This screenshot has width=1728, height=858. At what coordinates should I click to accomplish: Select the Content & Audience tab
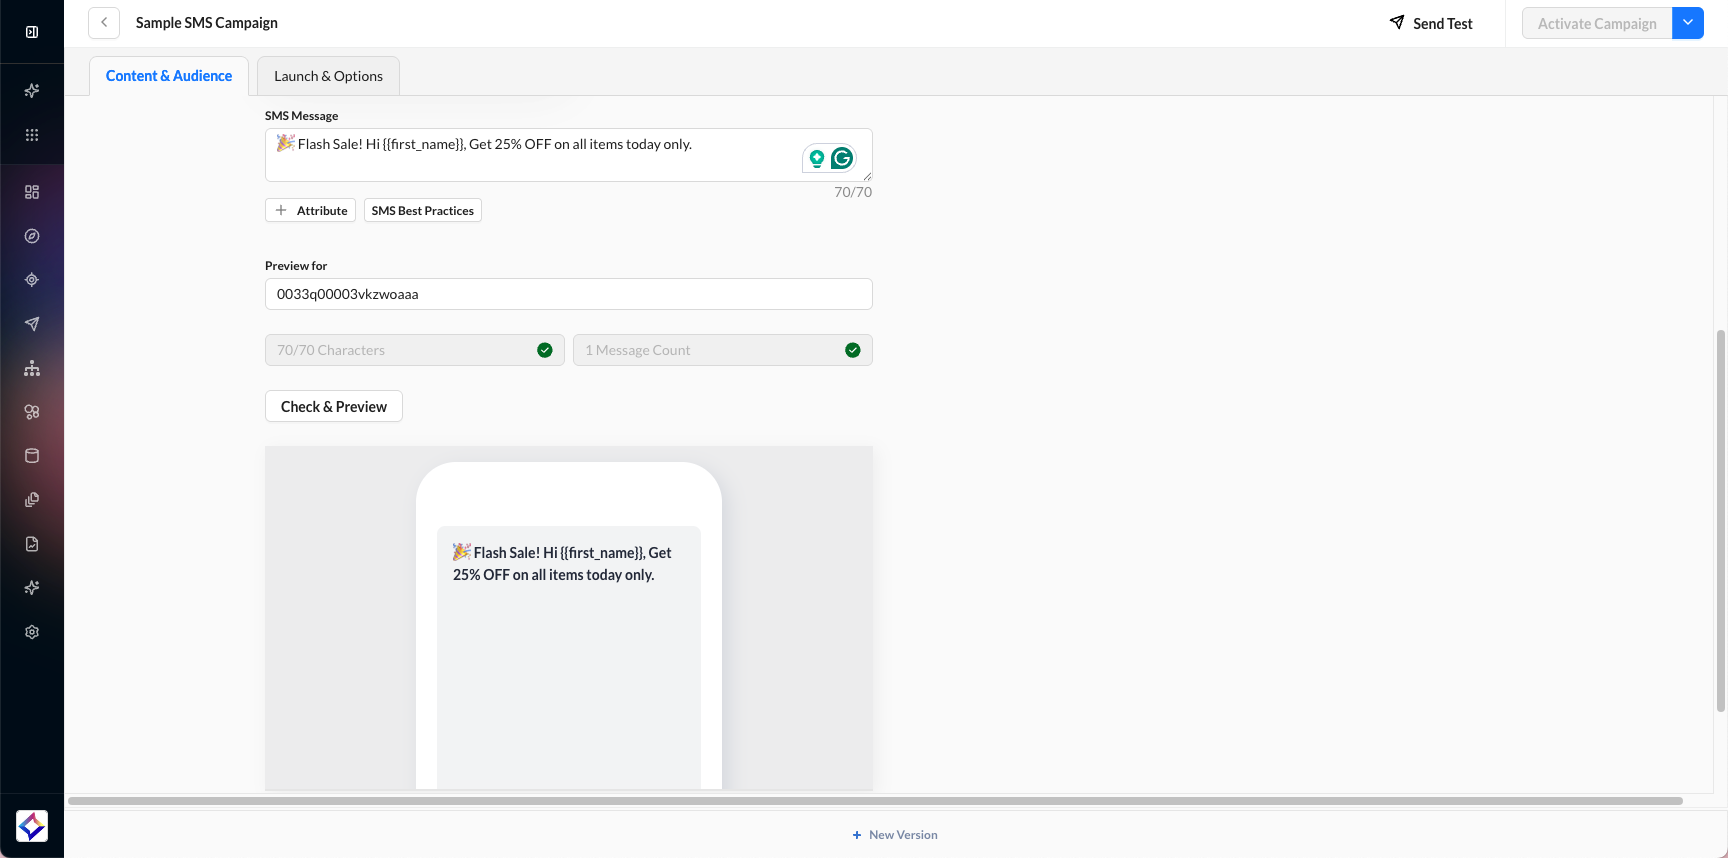pyautogui.click(x=169, y=76)
